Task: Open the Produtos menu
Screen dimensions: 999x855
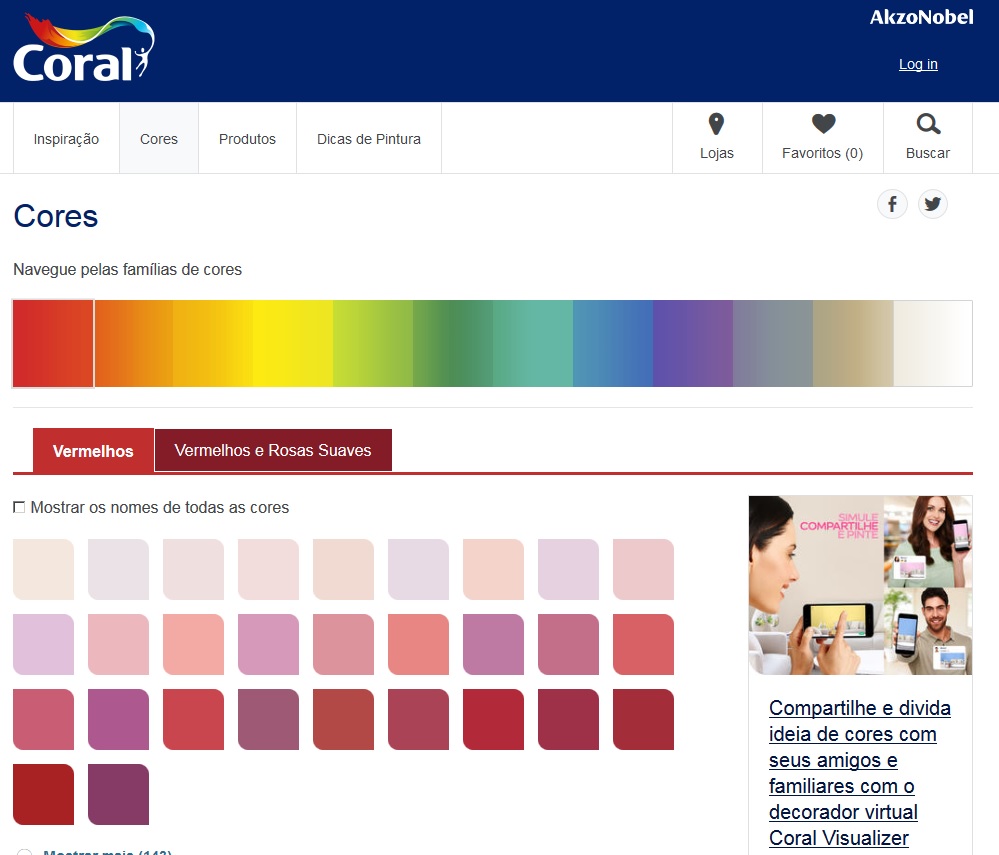Action: 247,139
